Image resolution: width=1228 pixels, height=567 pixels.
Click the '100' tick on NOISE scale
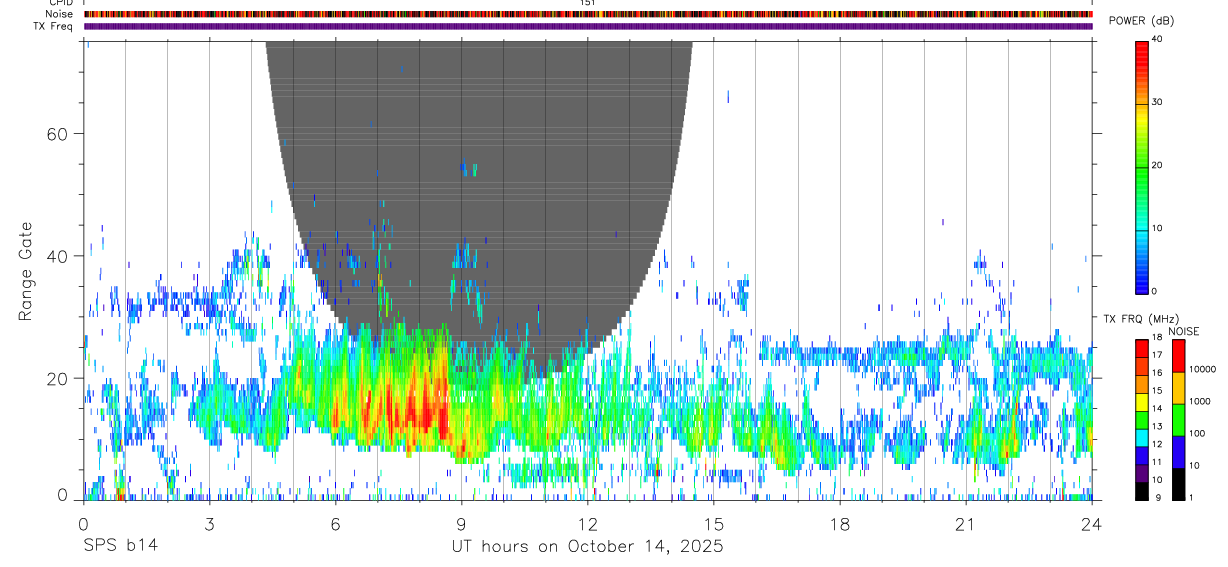pyautogui.click(x=1196, y=433)
